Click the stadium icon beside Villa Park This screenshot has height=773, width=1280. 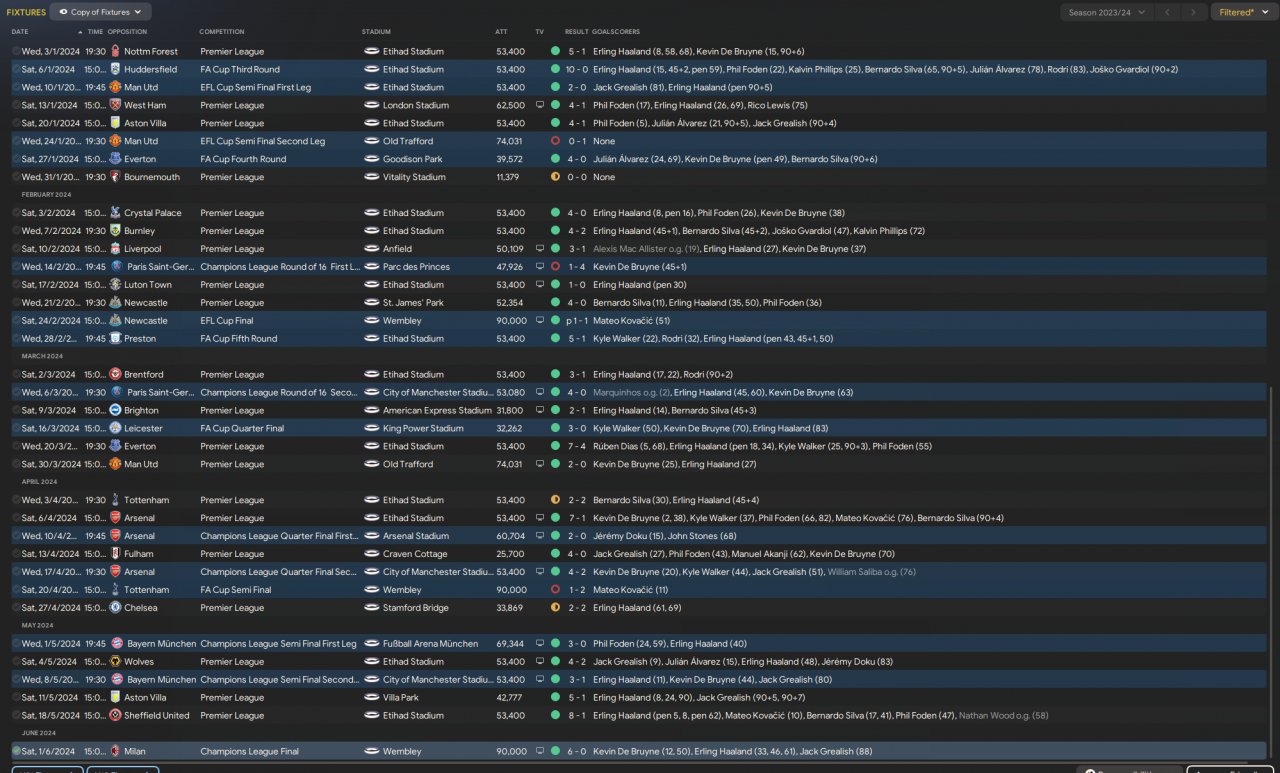pyautogui.click(x=371, y=698)
